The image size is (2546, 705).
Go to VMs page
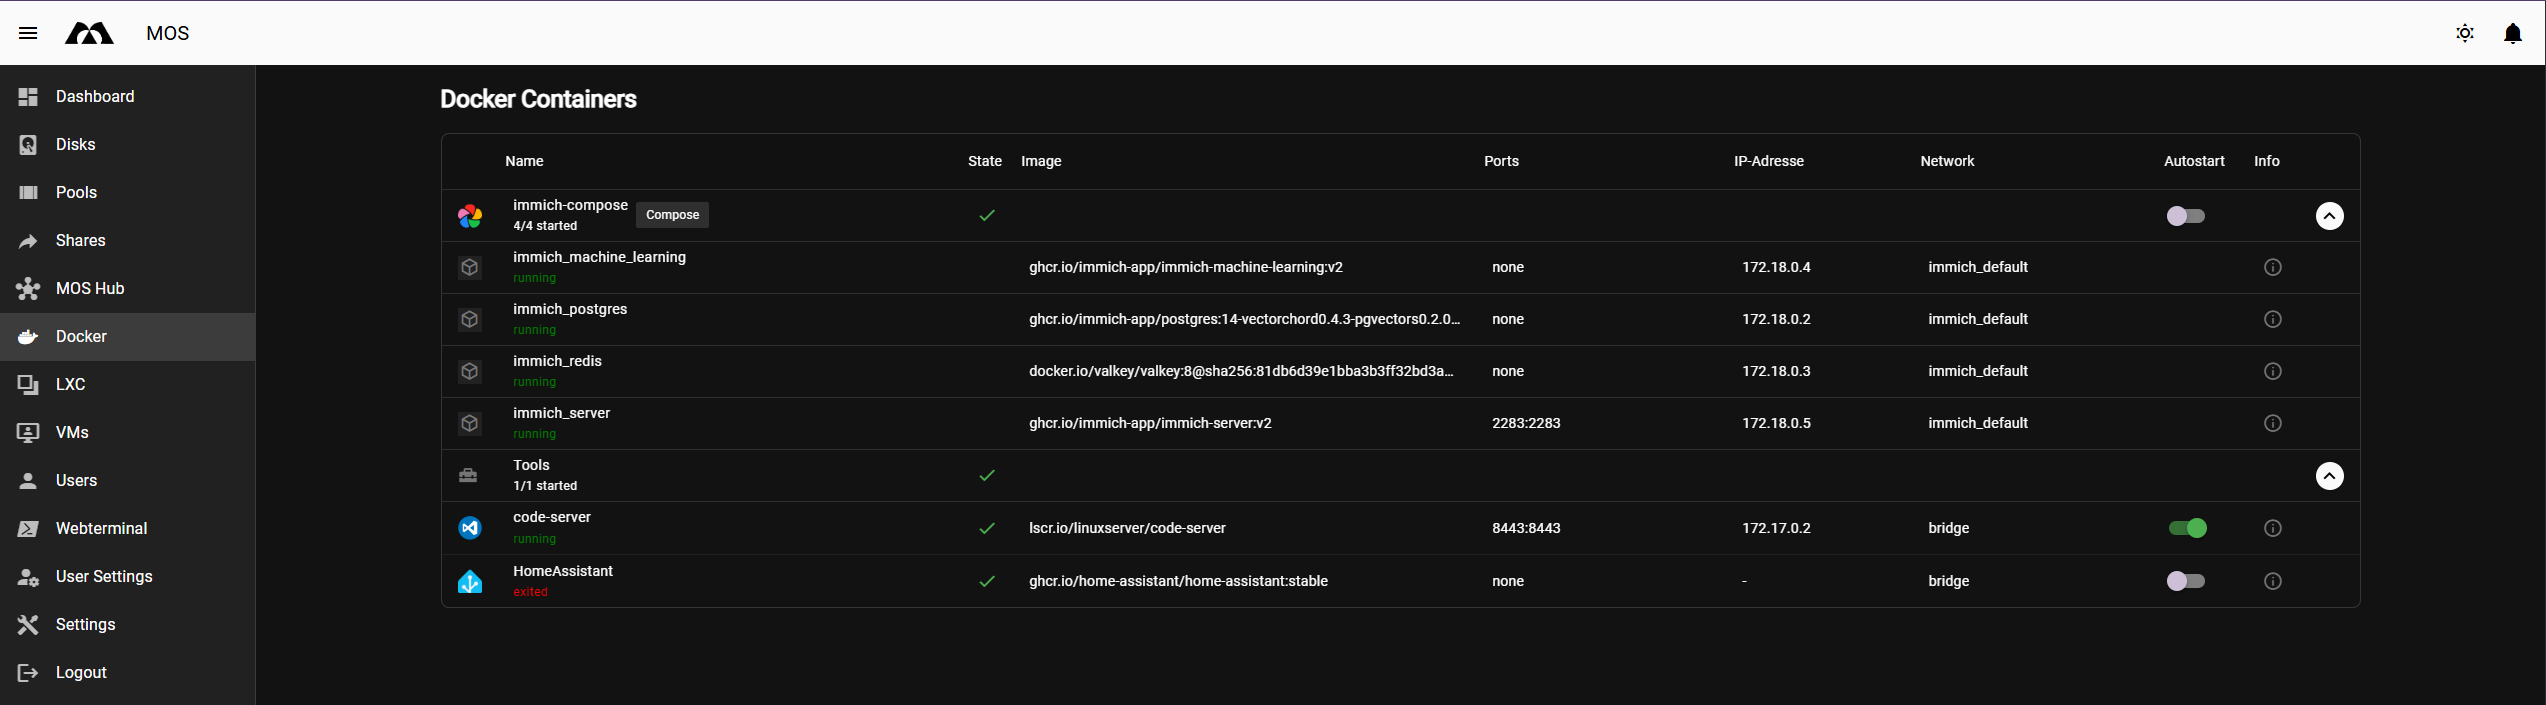click(x=127, y=432)
